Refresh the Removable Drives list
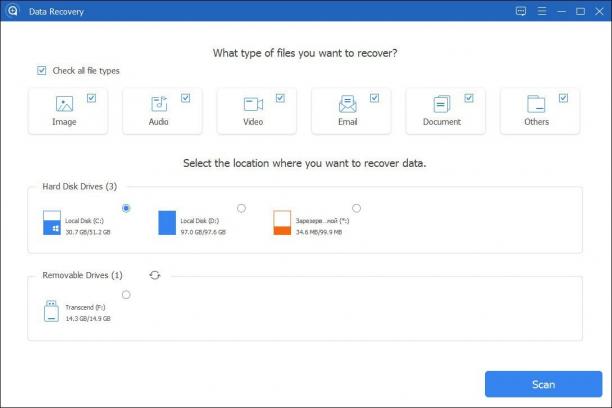Image resolution: width=612 pixels, height=408 pixels. [155, 275]
